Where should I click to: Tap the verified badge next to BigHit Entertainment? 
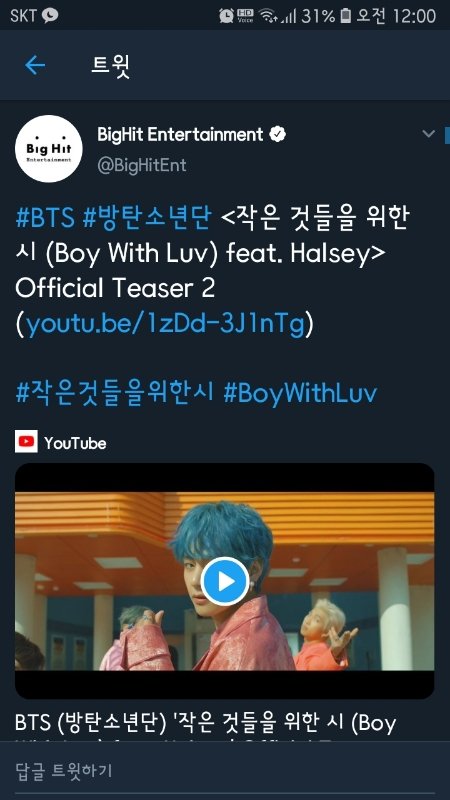pyautogui.click(x=278, y=135)
